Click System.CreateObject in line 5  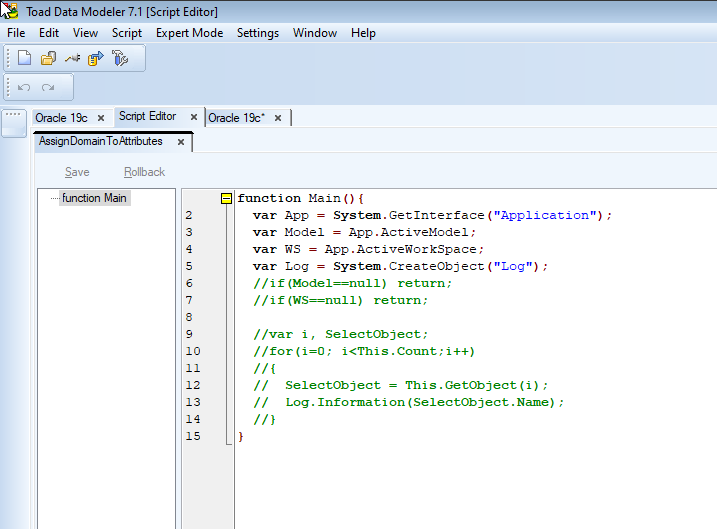408,266
